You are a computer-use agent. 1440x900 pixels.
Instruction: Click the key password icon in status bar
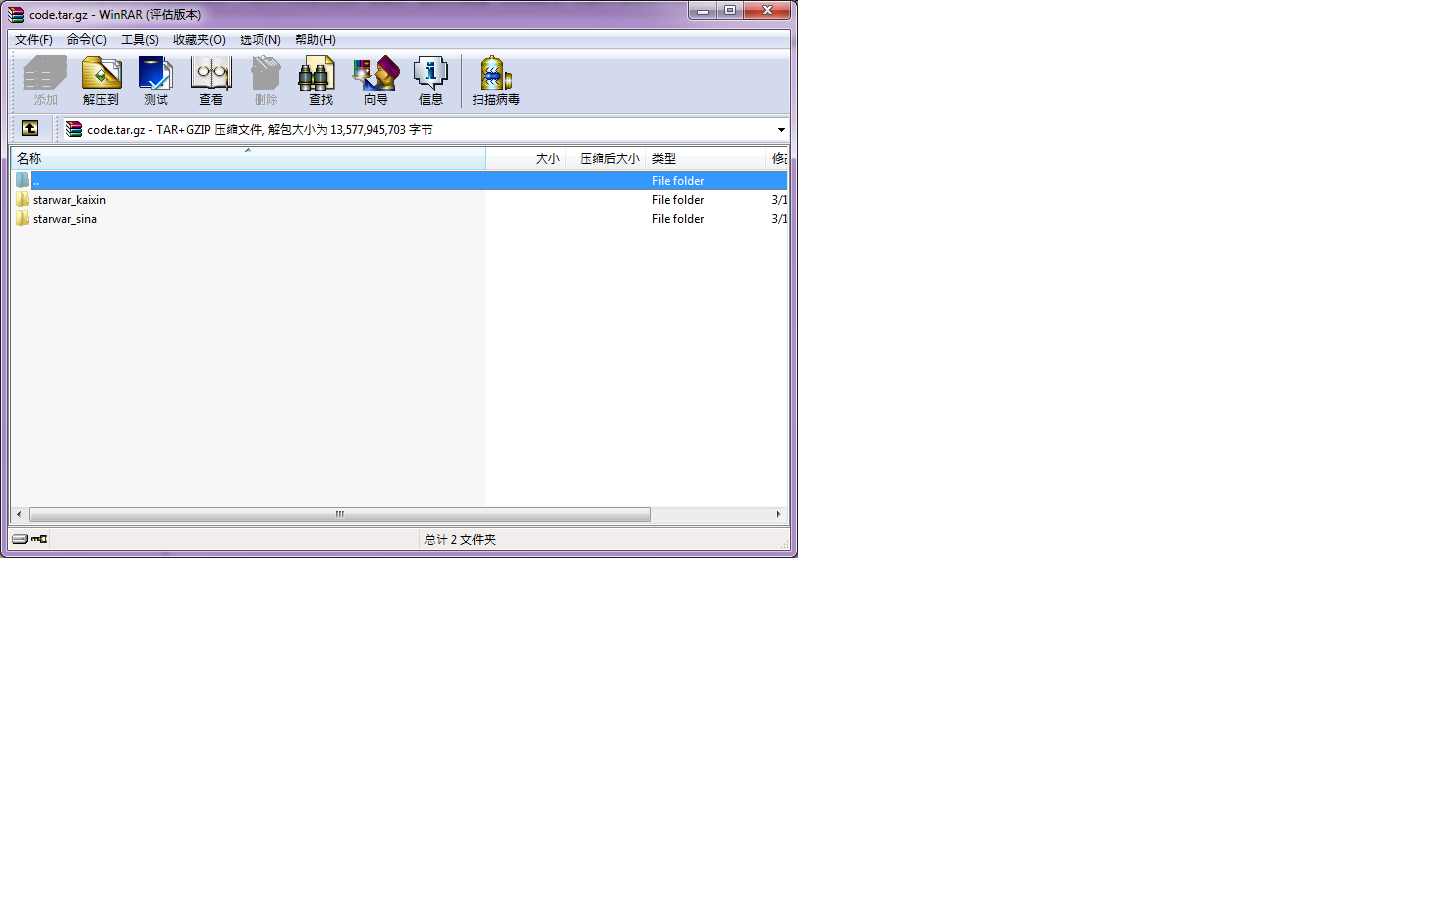click(x=39, y=539)
